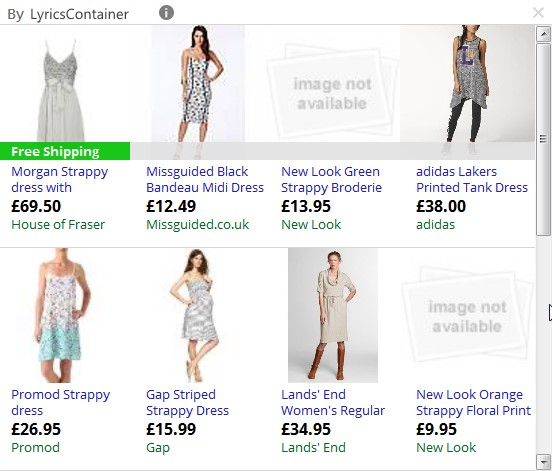
Task: Click the vertical scrollbar thumb
Action: click(x=544, y=139)
